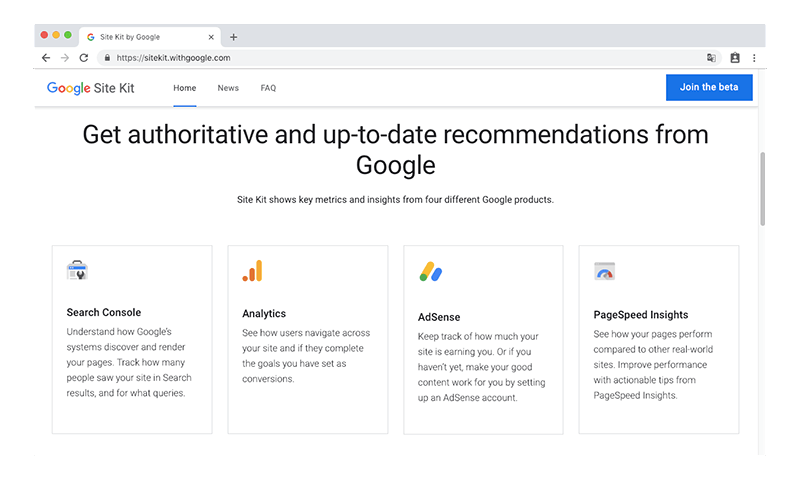The width and height of the screenshot is (800, 500).
Task: Click the Analytics card heading
Action: click(264, 314)
